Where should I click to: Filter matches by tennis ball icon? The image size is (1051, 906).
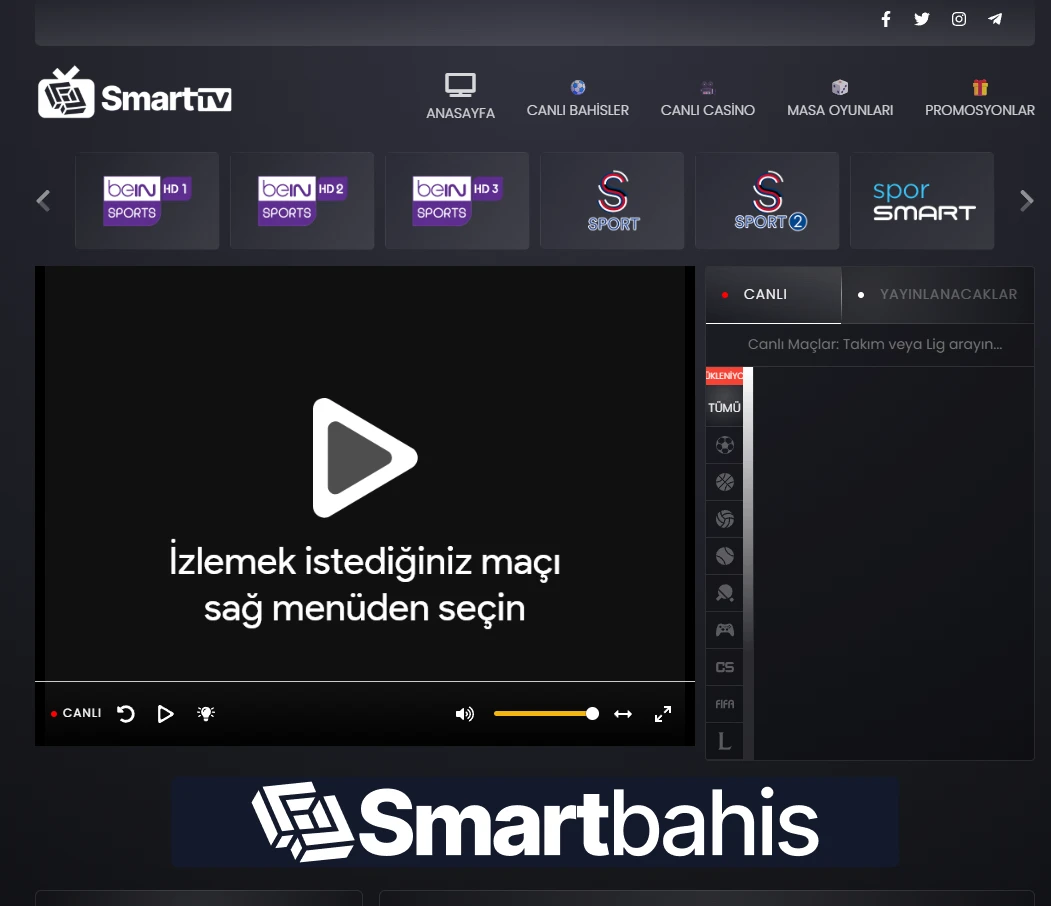[725, 556]
